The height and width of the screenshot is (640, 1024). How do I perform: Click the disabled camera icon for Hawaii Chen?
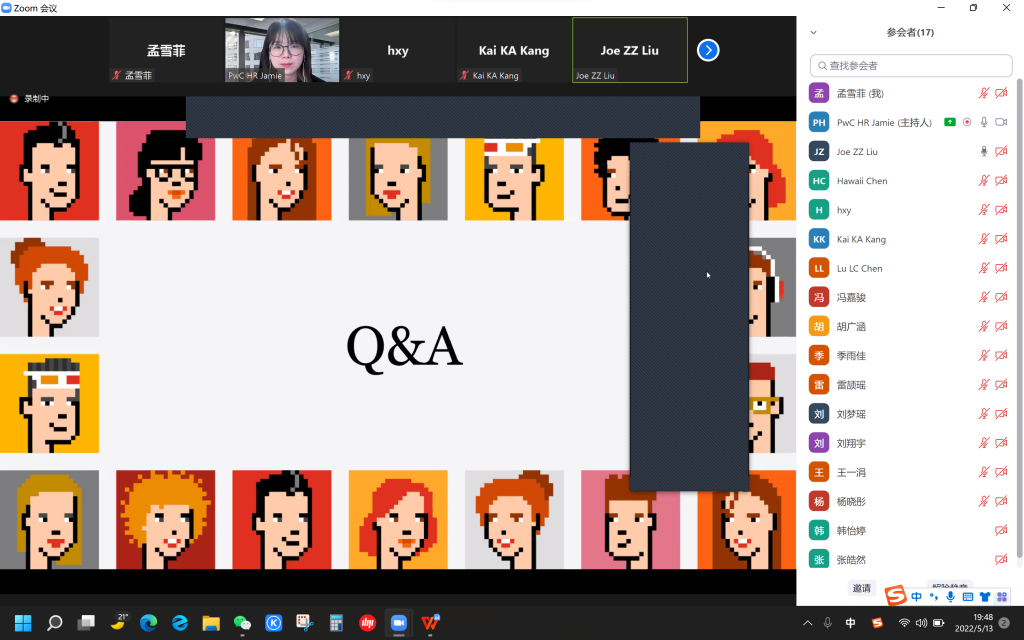[x=1001, y=181]
